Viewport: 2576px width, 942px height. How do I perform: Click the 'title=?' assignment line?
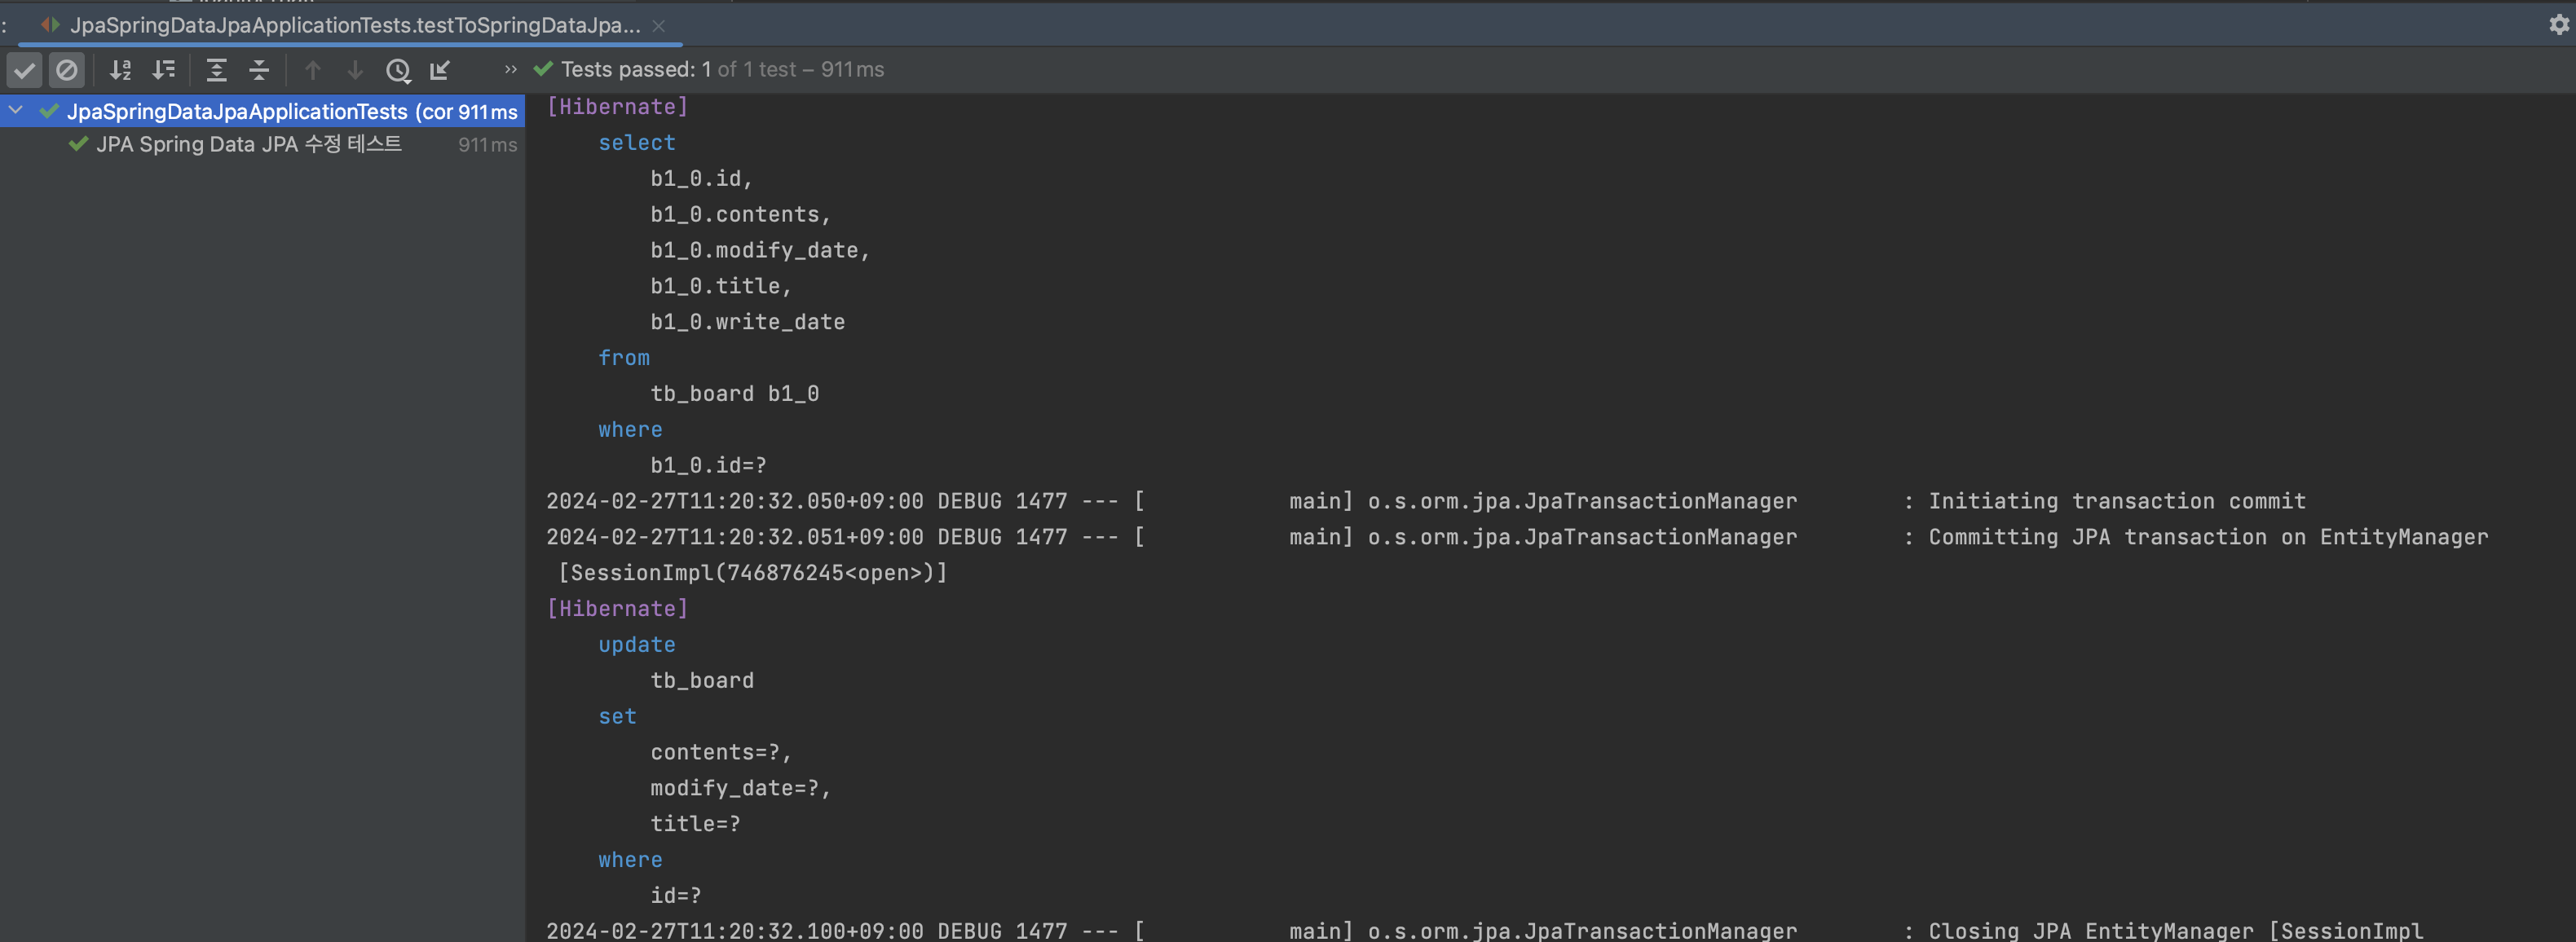coord(695,824)
